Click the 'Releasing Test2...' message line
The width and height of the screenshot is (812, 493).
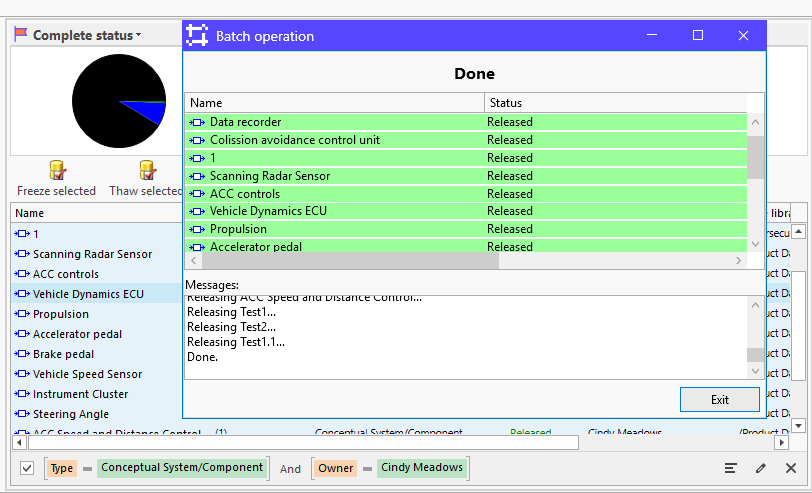click(x=231, y=327)
